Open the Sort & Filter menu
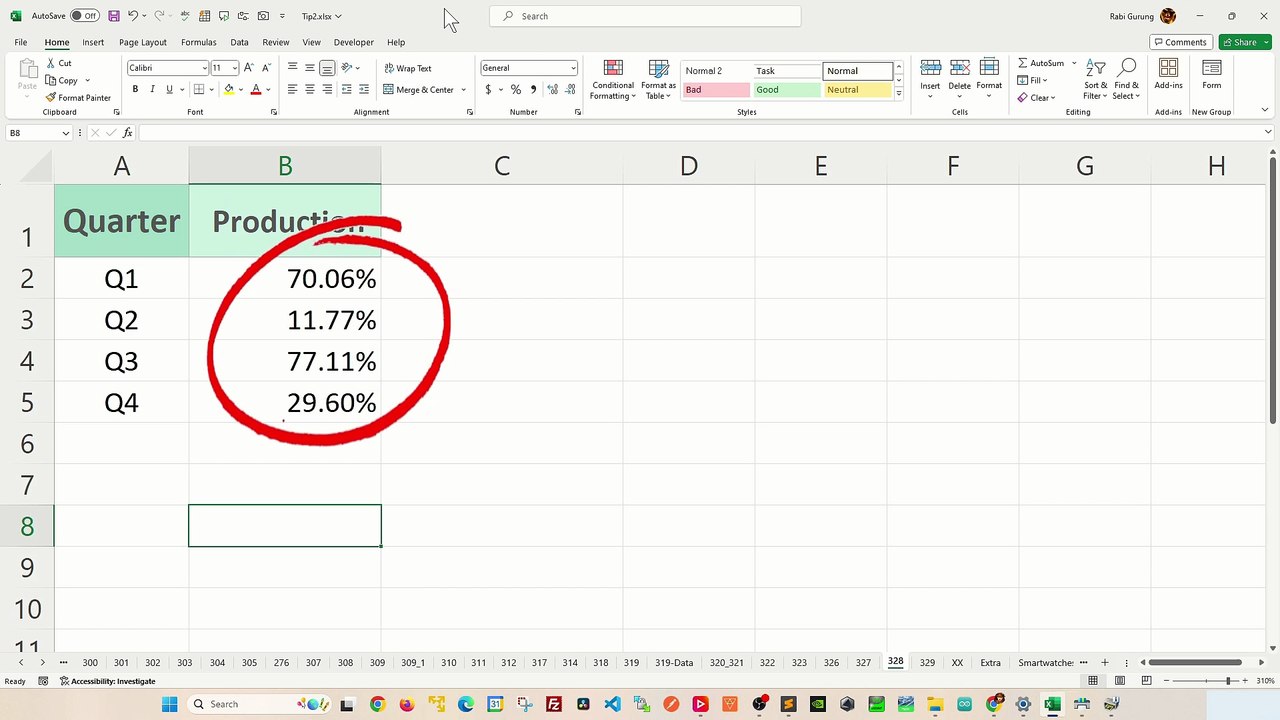The width and height of the screenshot is (1280, 720). point(1095,79)
